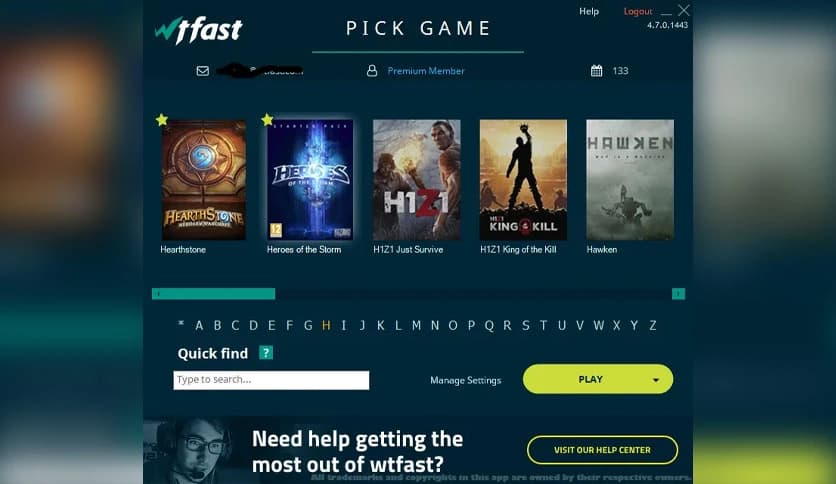
Task: Expand the PLAY button dropdown arrow
Action: point(656,380)
